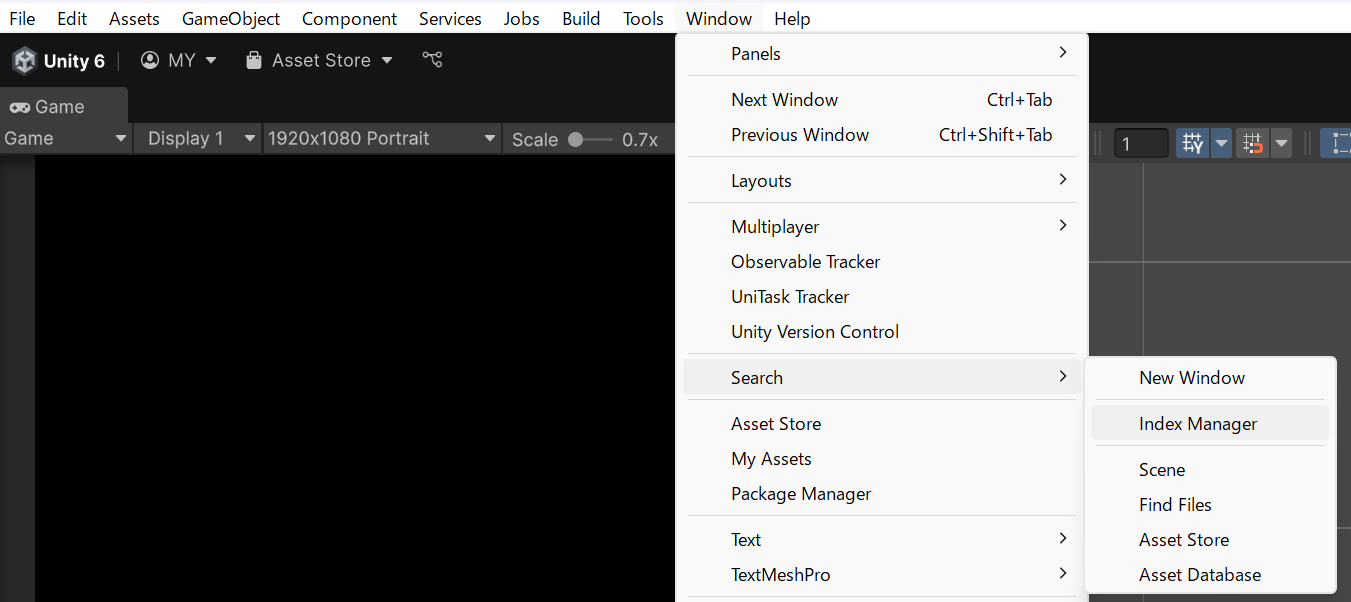Open grid visibility options dropdown arrow

click(1221, 143)
